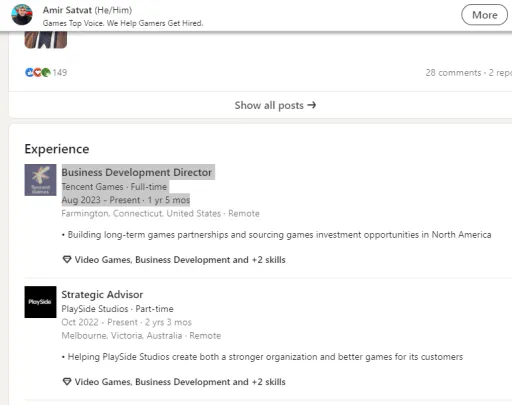Viewport: 512px width, 405px height.
Task: Click the skills diamond icon for Tencent role
Action: (67, 259)
